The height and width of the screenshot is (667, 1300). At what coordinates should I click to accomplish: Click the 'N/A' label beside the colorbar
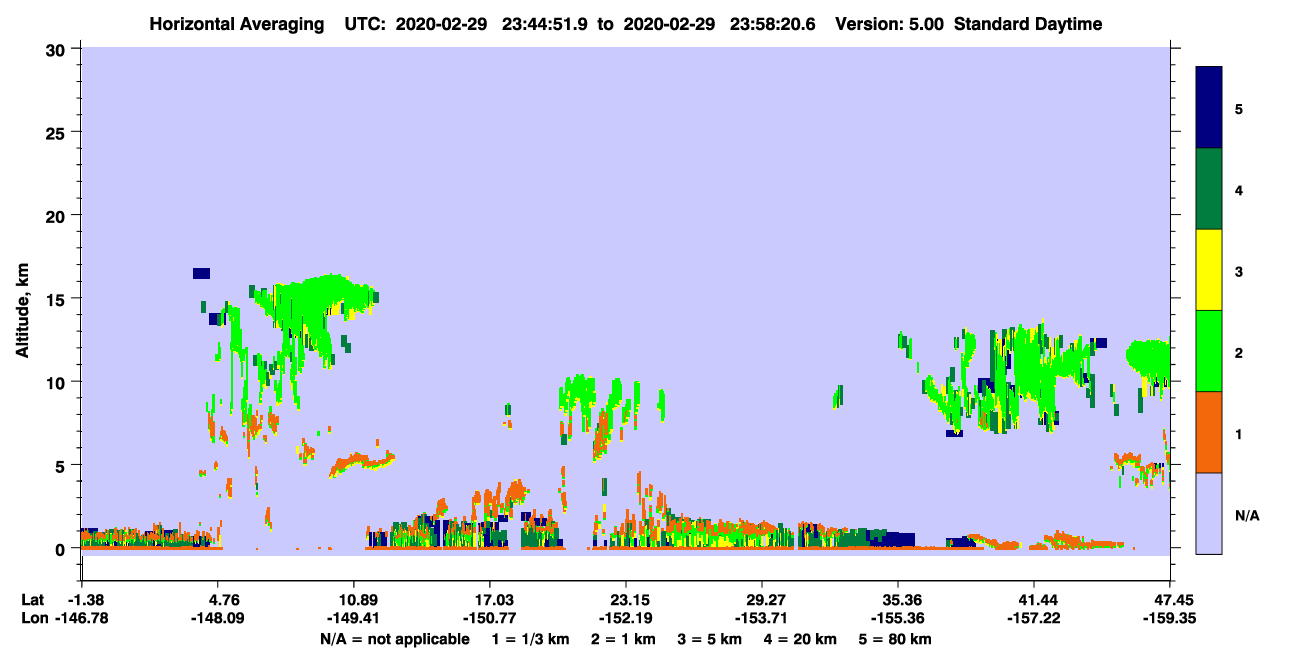(1247, 516)
